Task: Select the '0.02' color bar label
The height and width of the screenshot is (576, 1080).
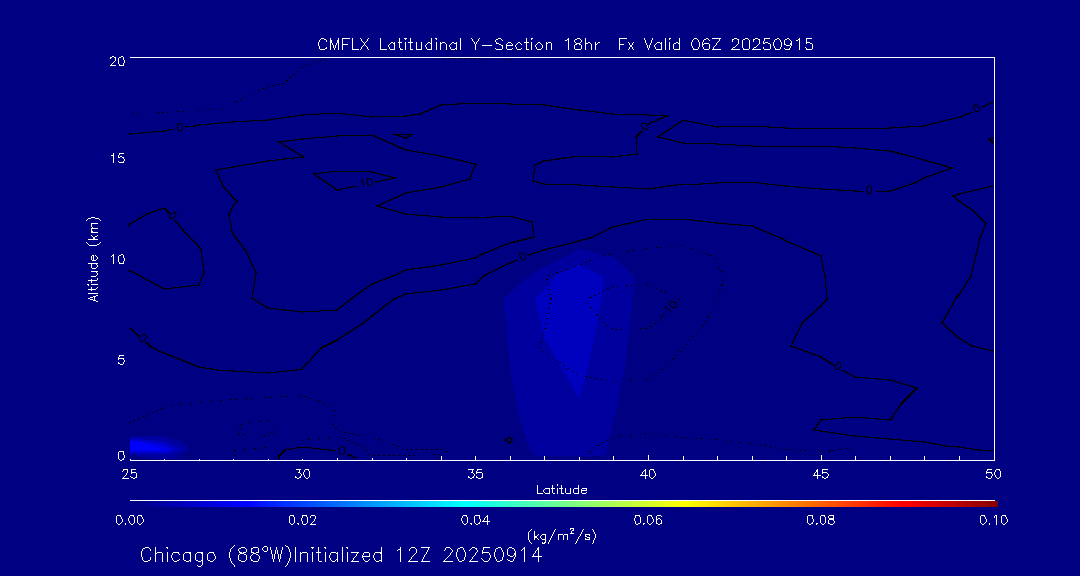Action: tap(302, 520)
